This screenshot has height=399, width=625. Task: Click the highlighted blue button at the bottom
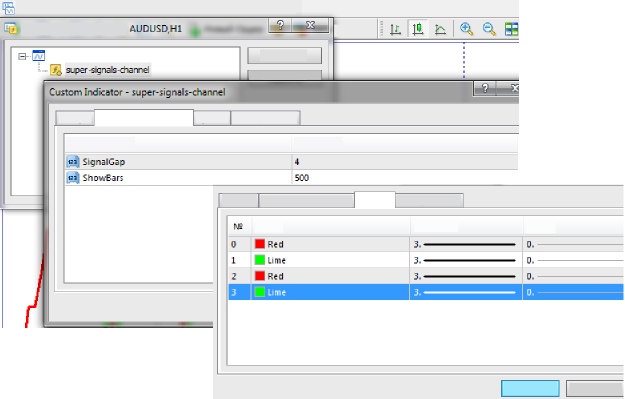(x=530, y=389)
